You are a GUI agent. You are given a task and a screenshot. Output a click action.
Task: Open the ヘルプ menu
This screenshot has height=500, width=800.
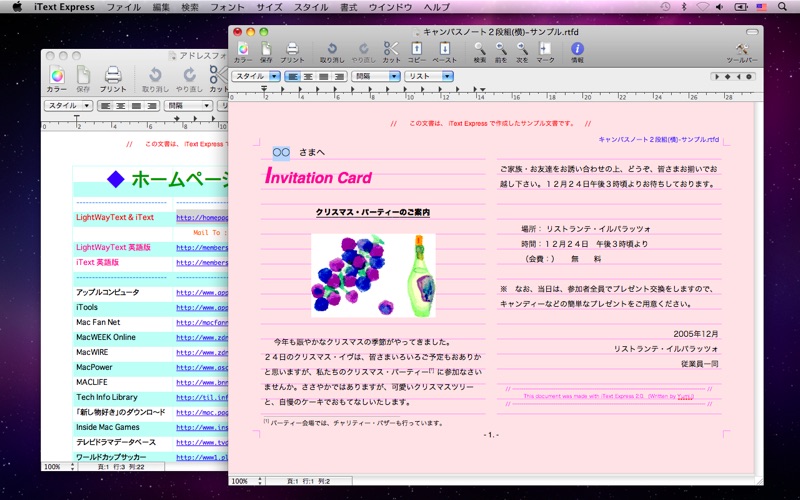pos(437,7)
